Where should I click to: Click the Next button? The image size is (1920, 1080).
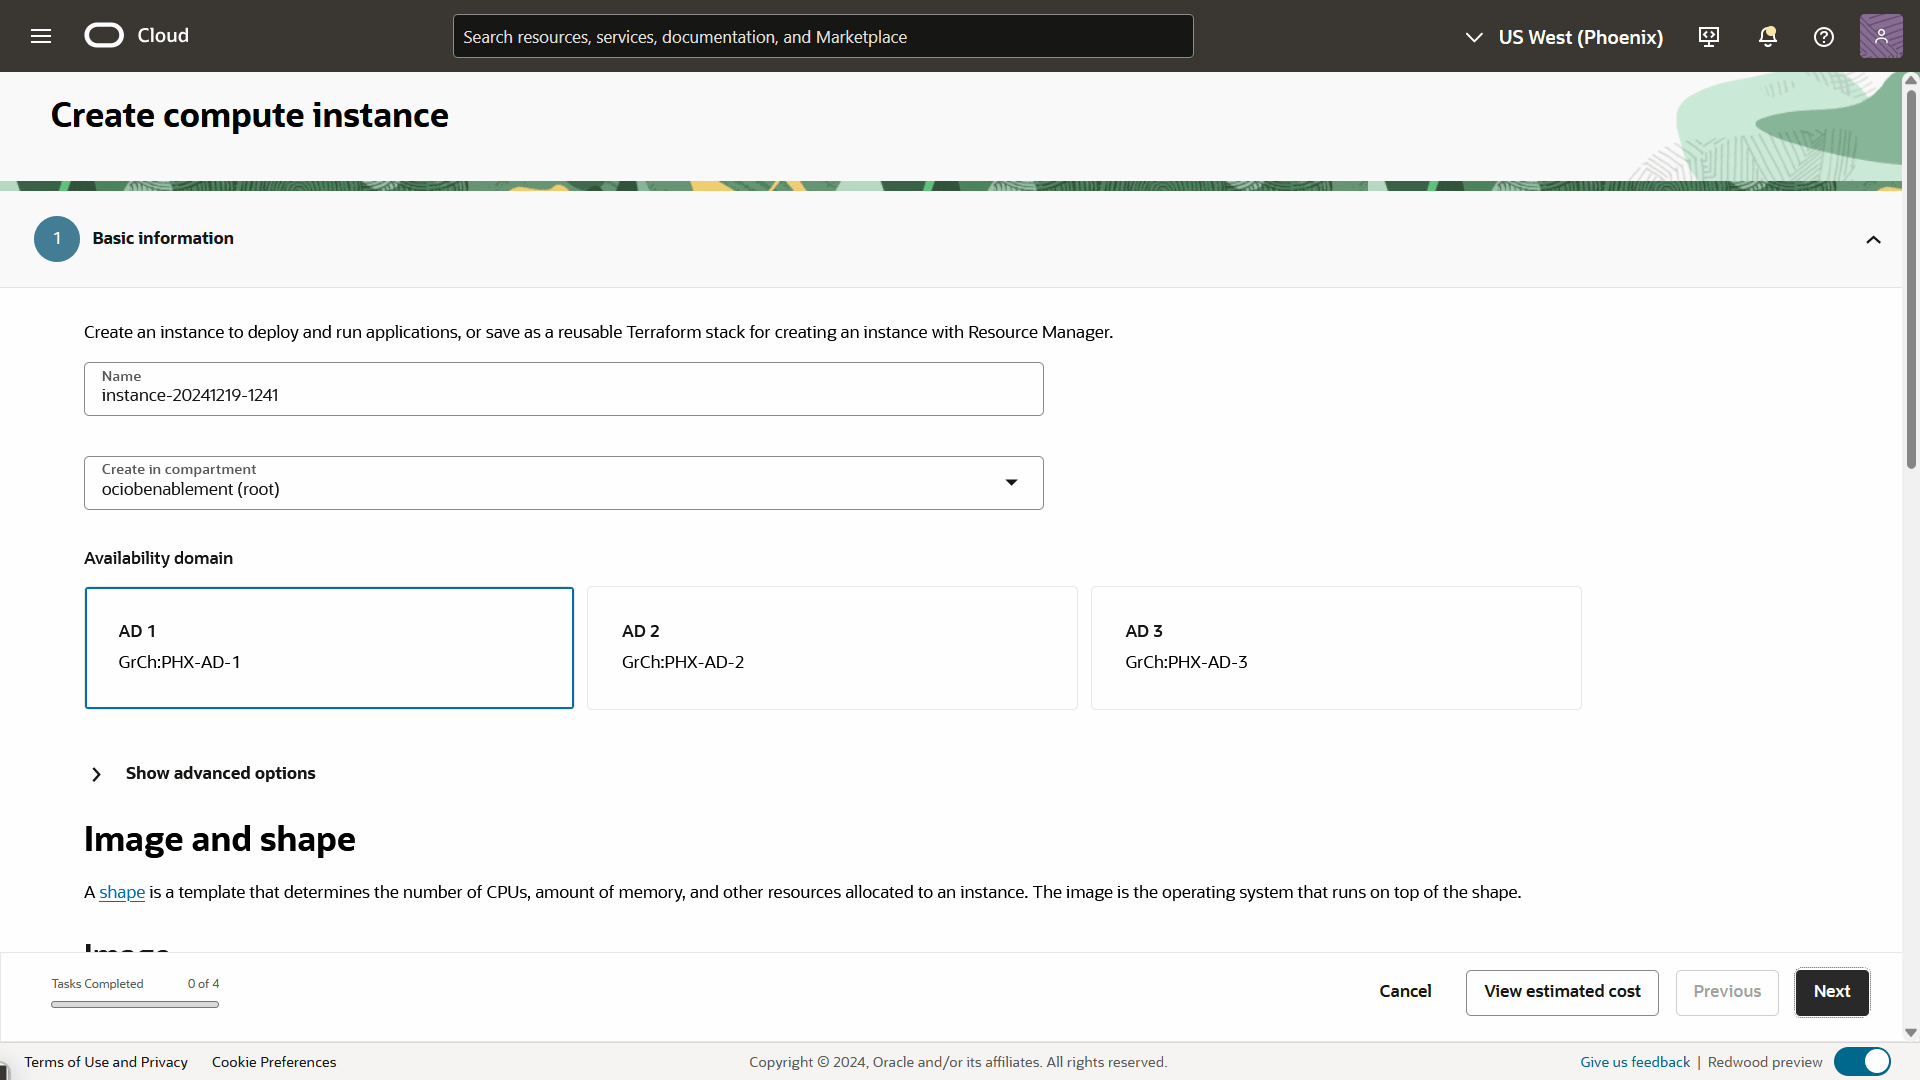point(1831,992)
